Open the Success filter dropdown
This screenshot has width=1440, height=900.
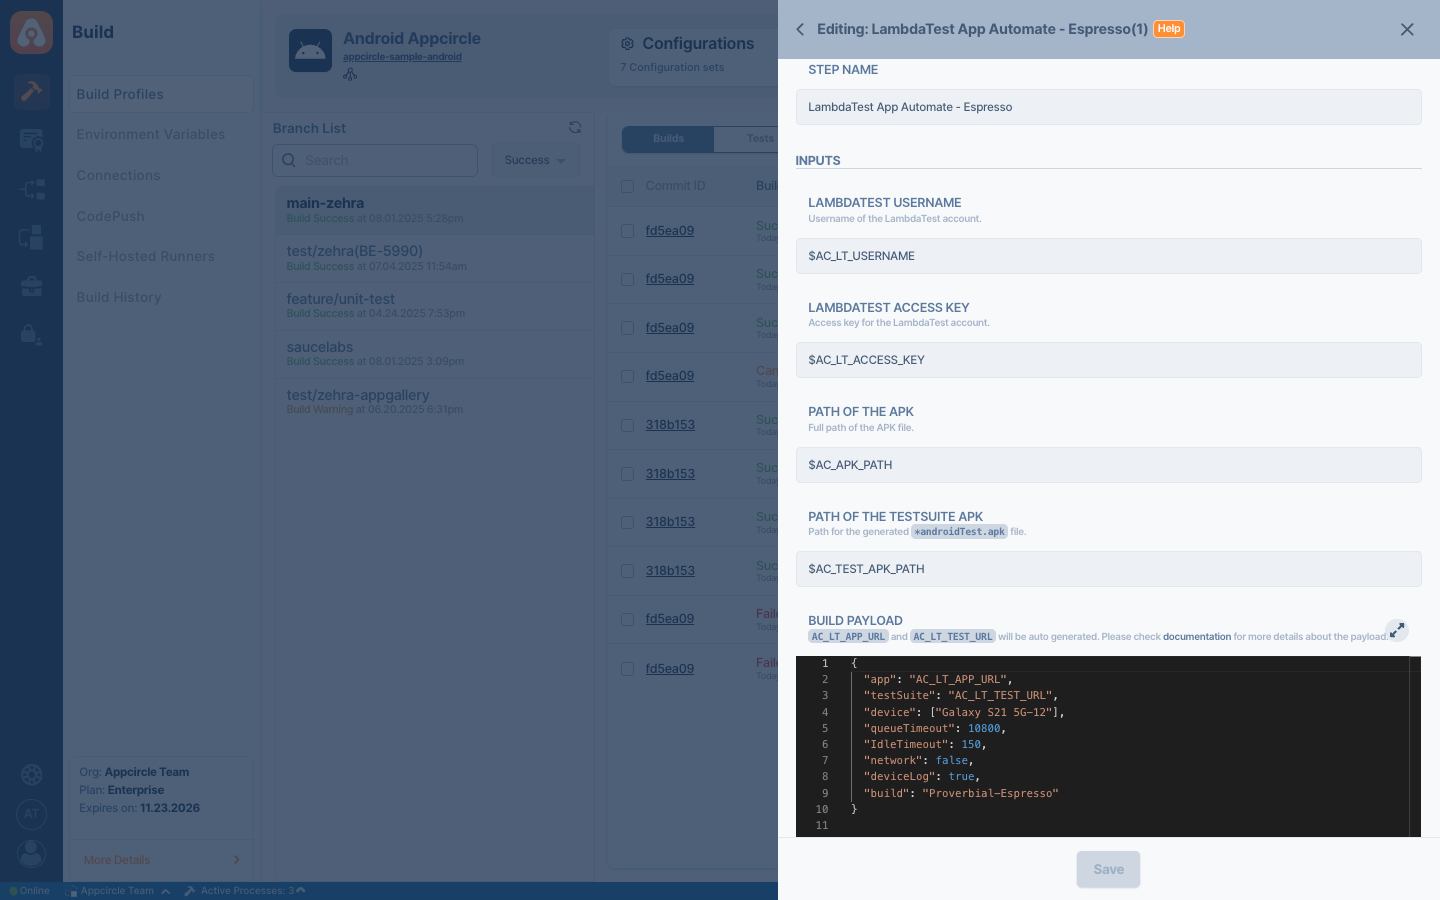534,160
